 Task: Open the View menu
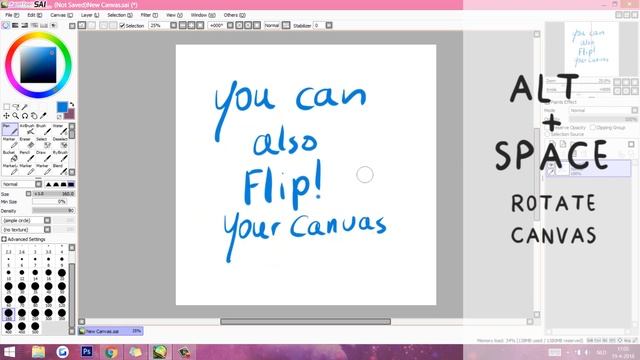174,15
